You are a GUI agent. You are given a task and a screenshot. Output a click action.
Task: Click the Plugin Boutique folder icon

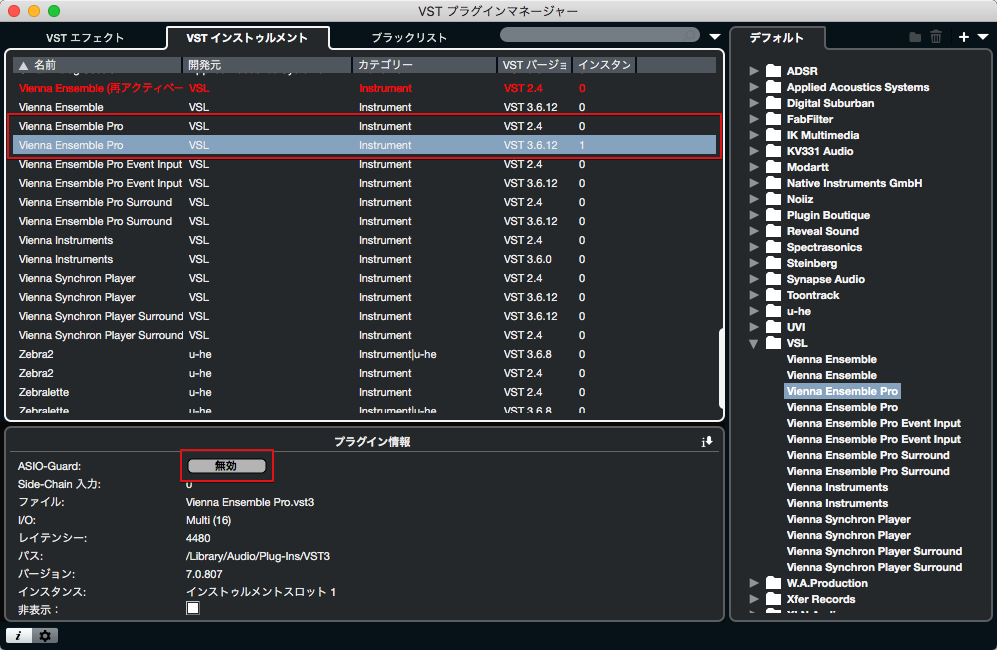[773, 215]
